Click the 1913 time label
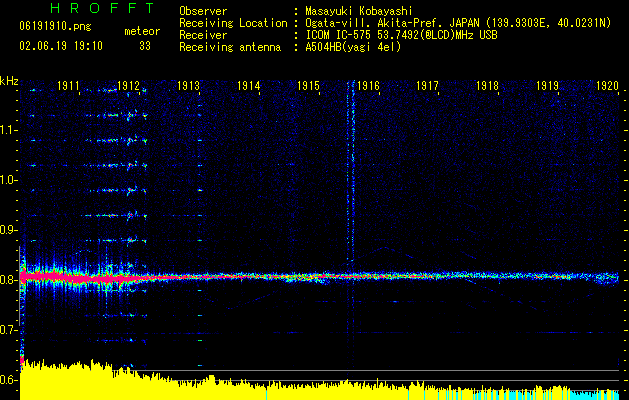The width and height of the screenshot is (629, 400). (x=189, y=85)
